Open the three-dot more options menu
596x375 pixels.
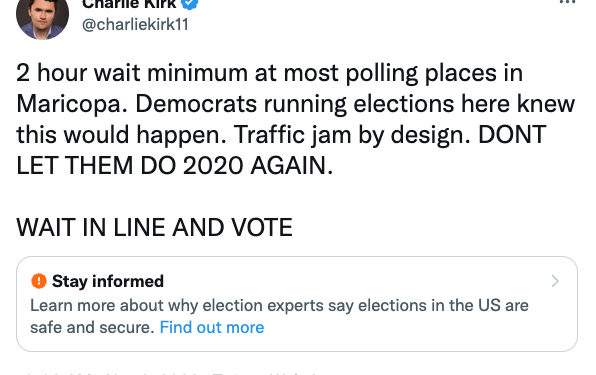tap(567, 2)
